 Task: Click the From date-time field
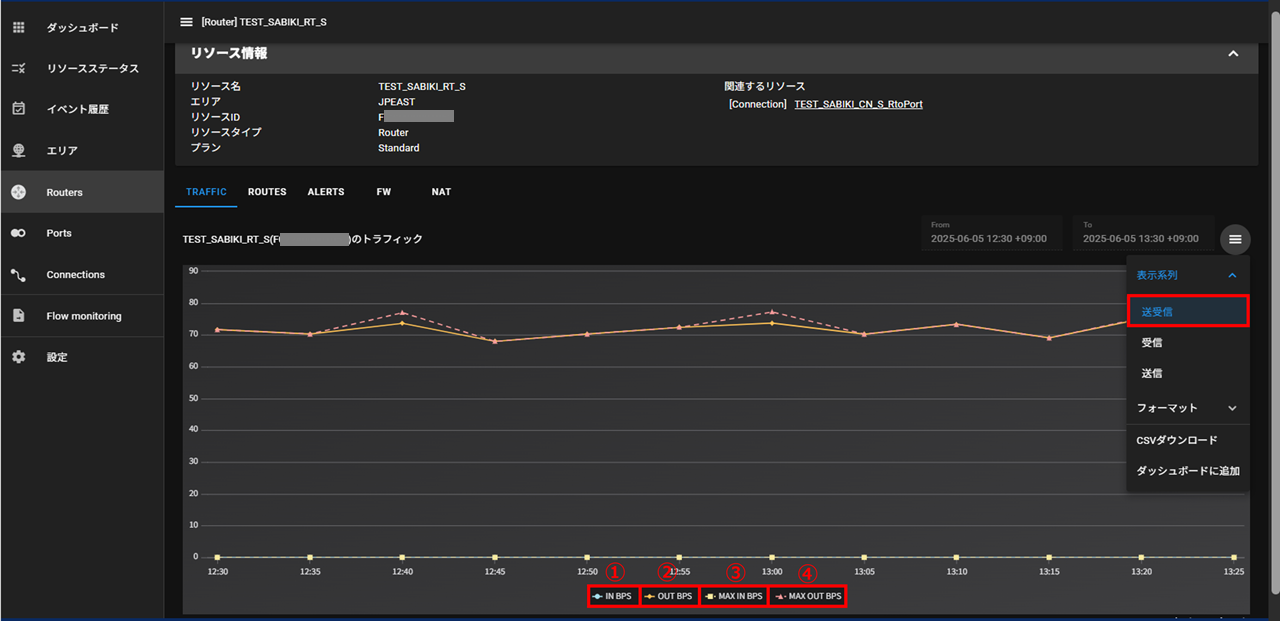coord(991,233)
